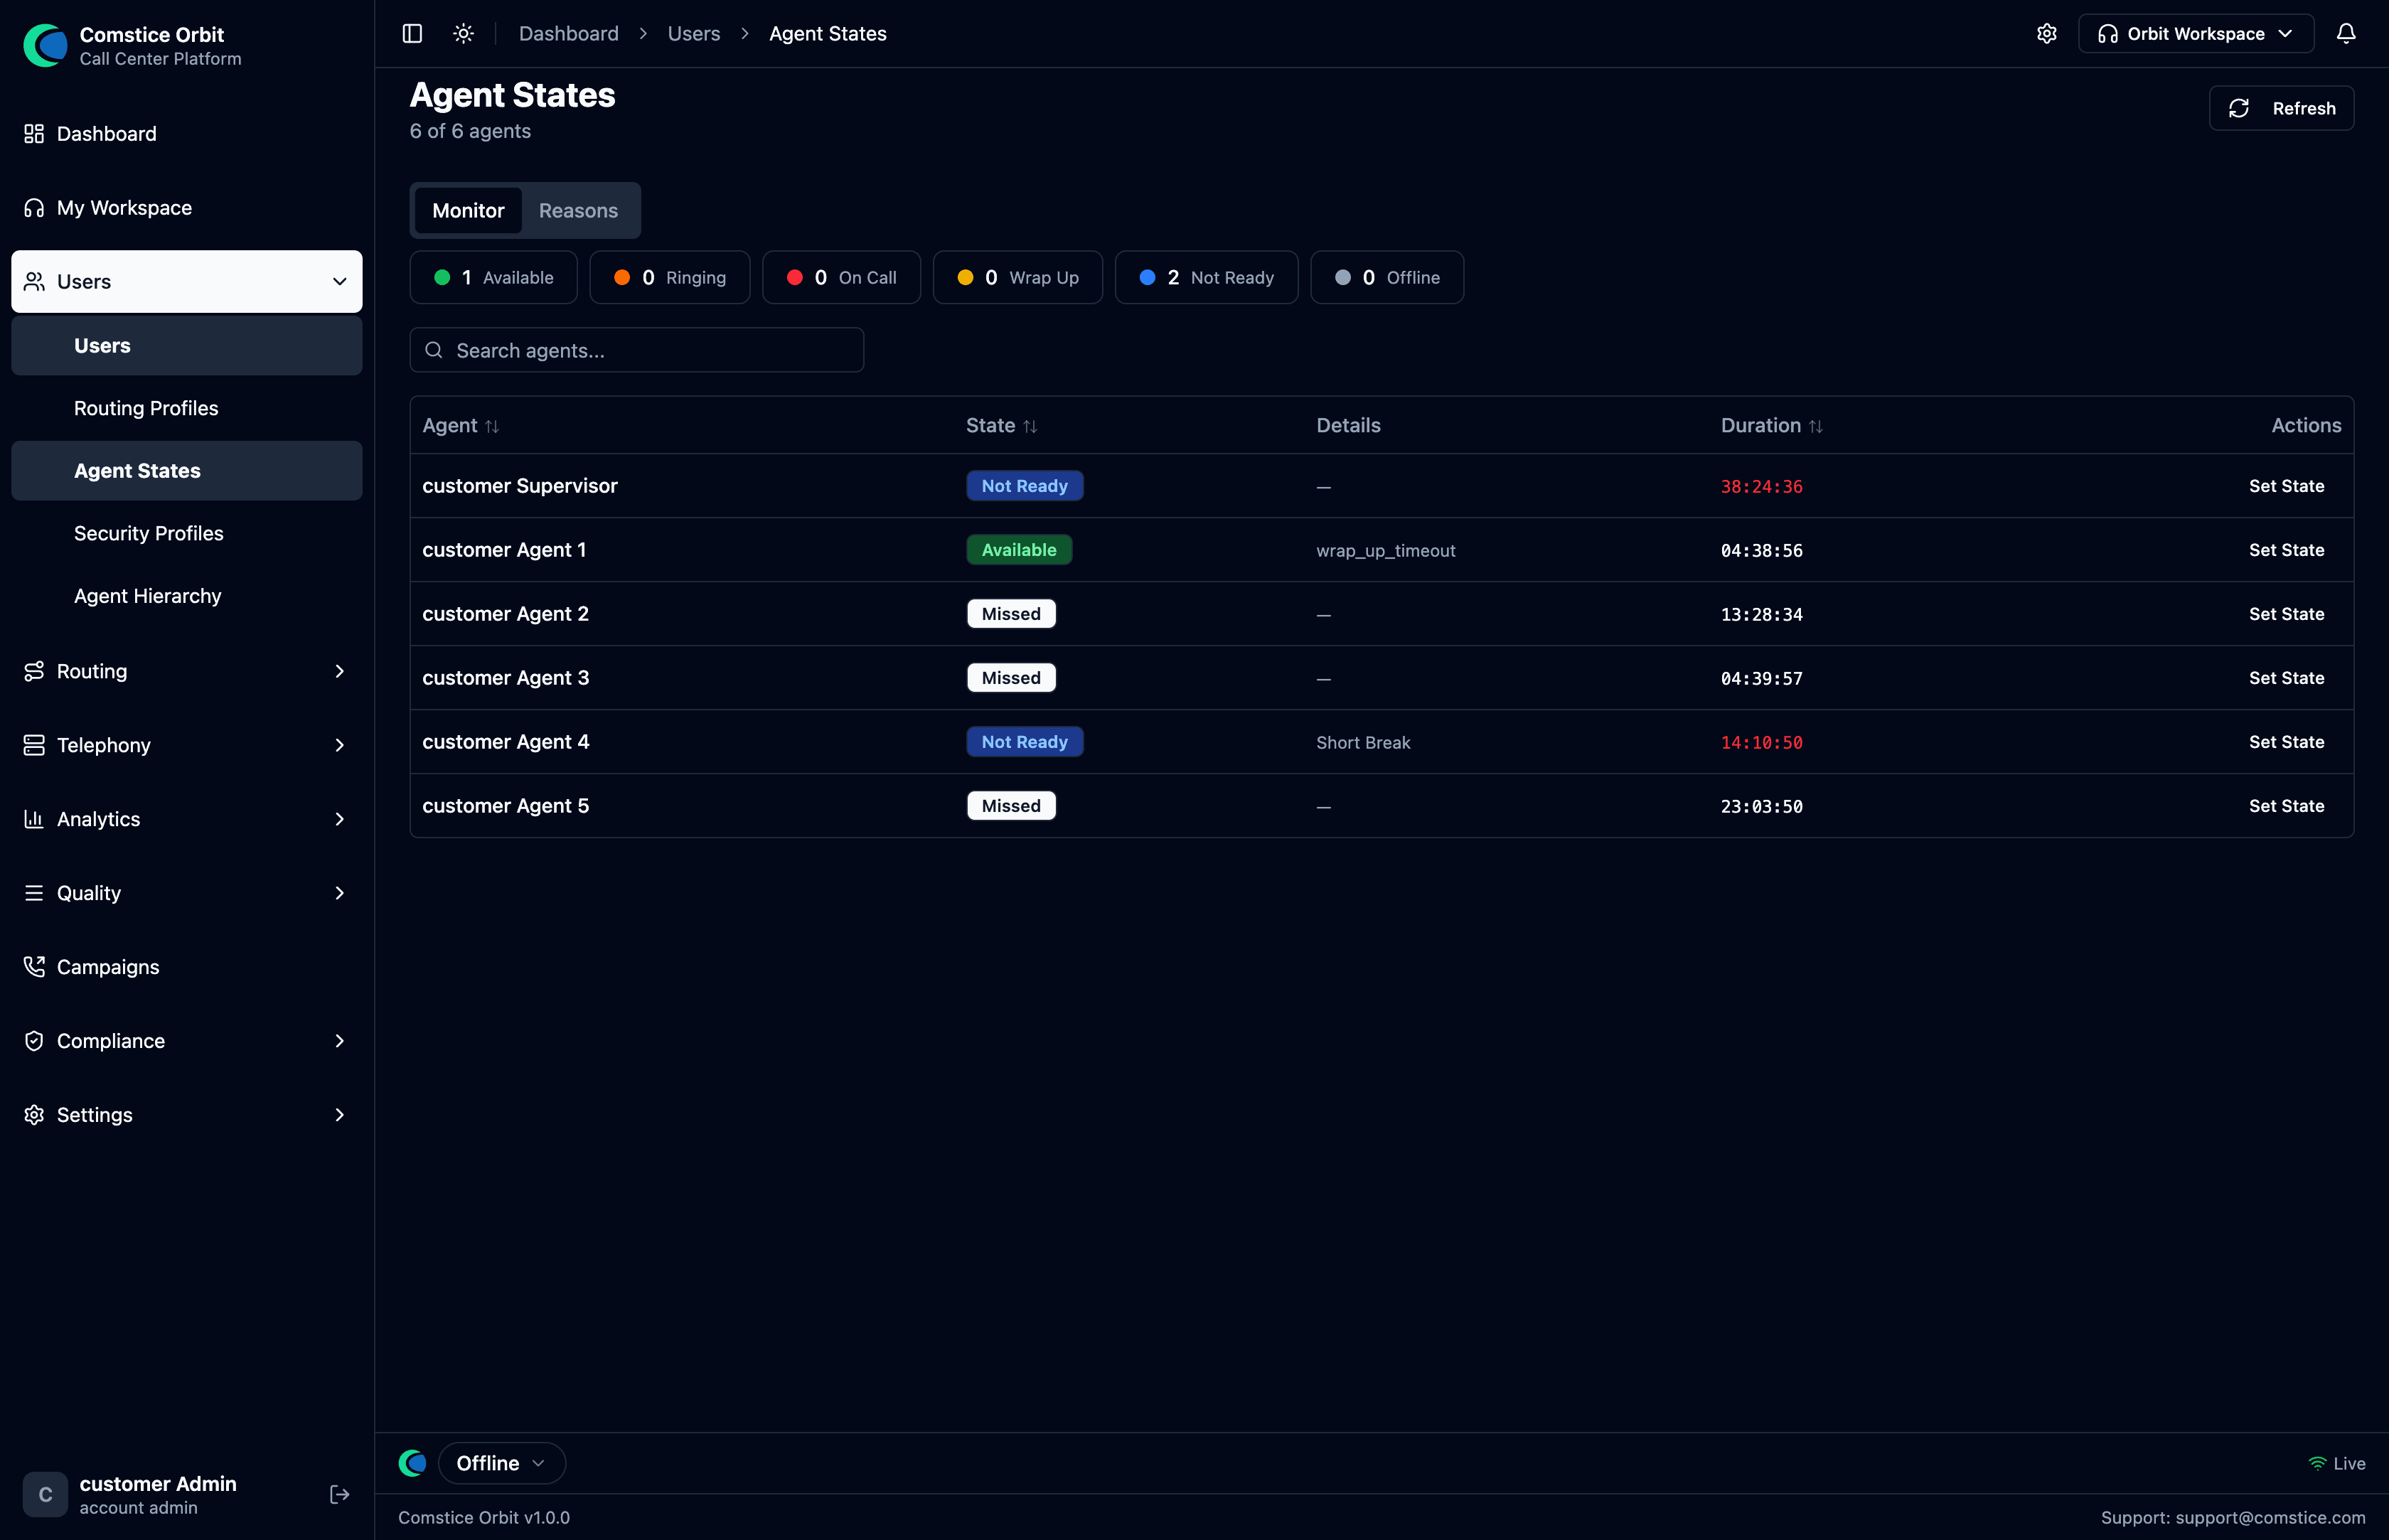The width and height of the screenshot is (2389, 1540).
Task: Click Available badge for customer Agent 1
Action: pyautogui.click(x=1018, y=550)
